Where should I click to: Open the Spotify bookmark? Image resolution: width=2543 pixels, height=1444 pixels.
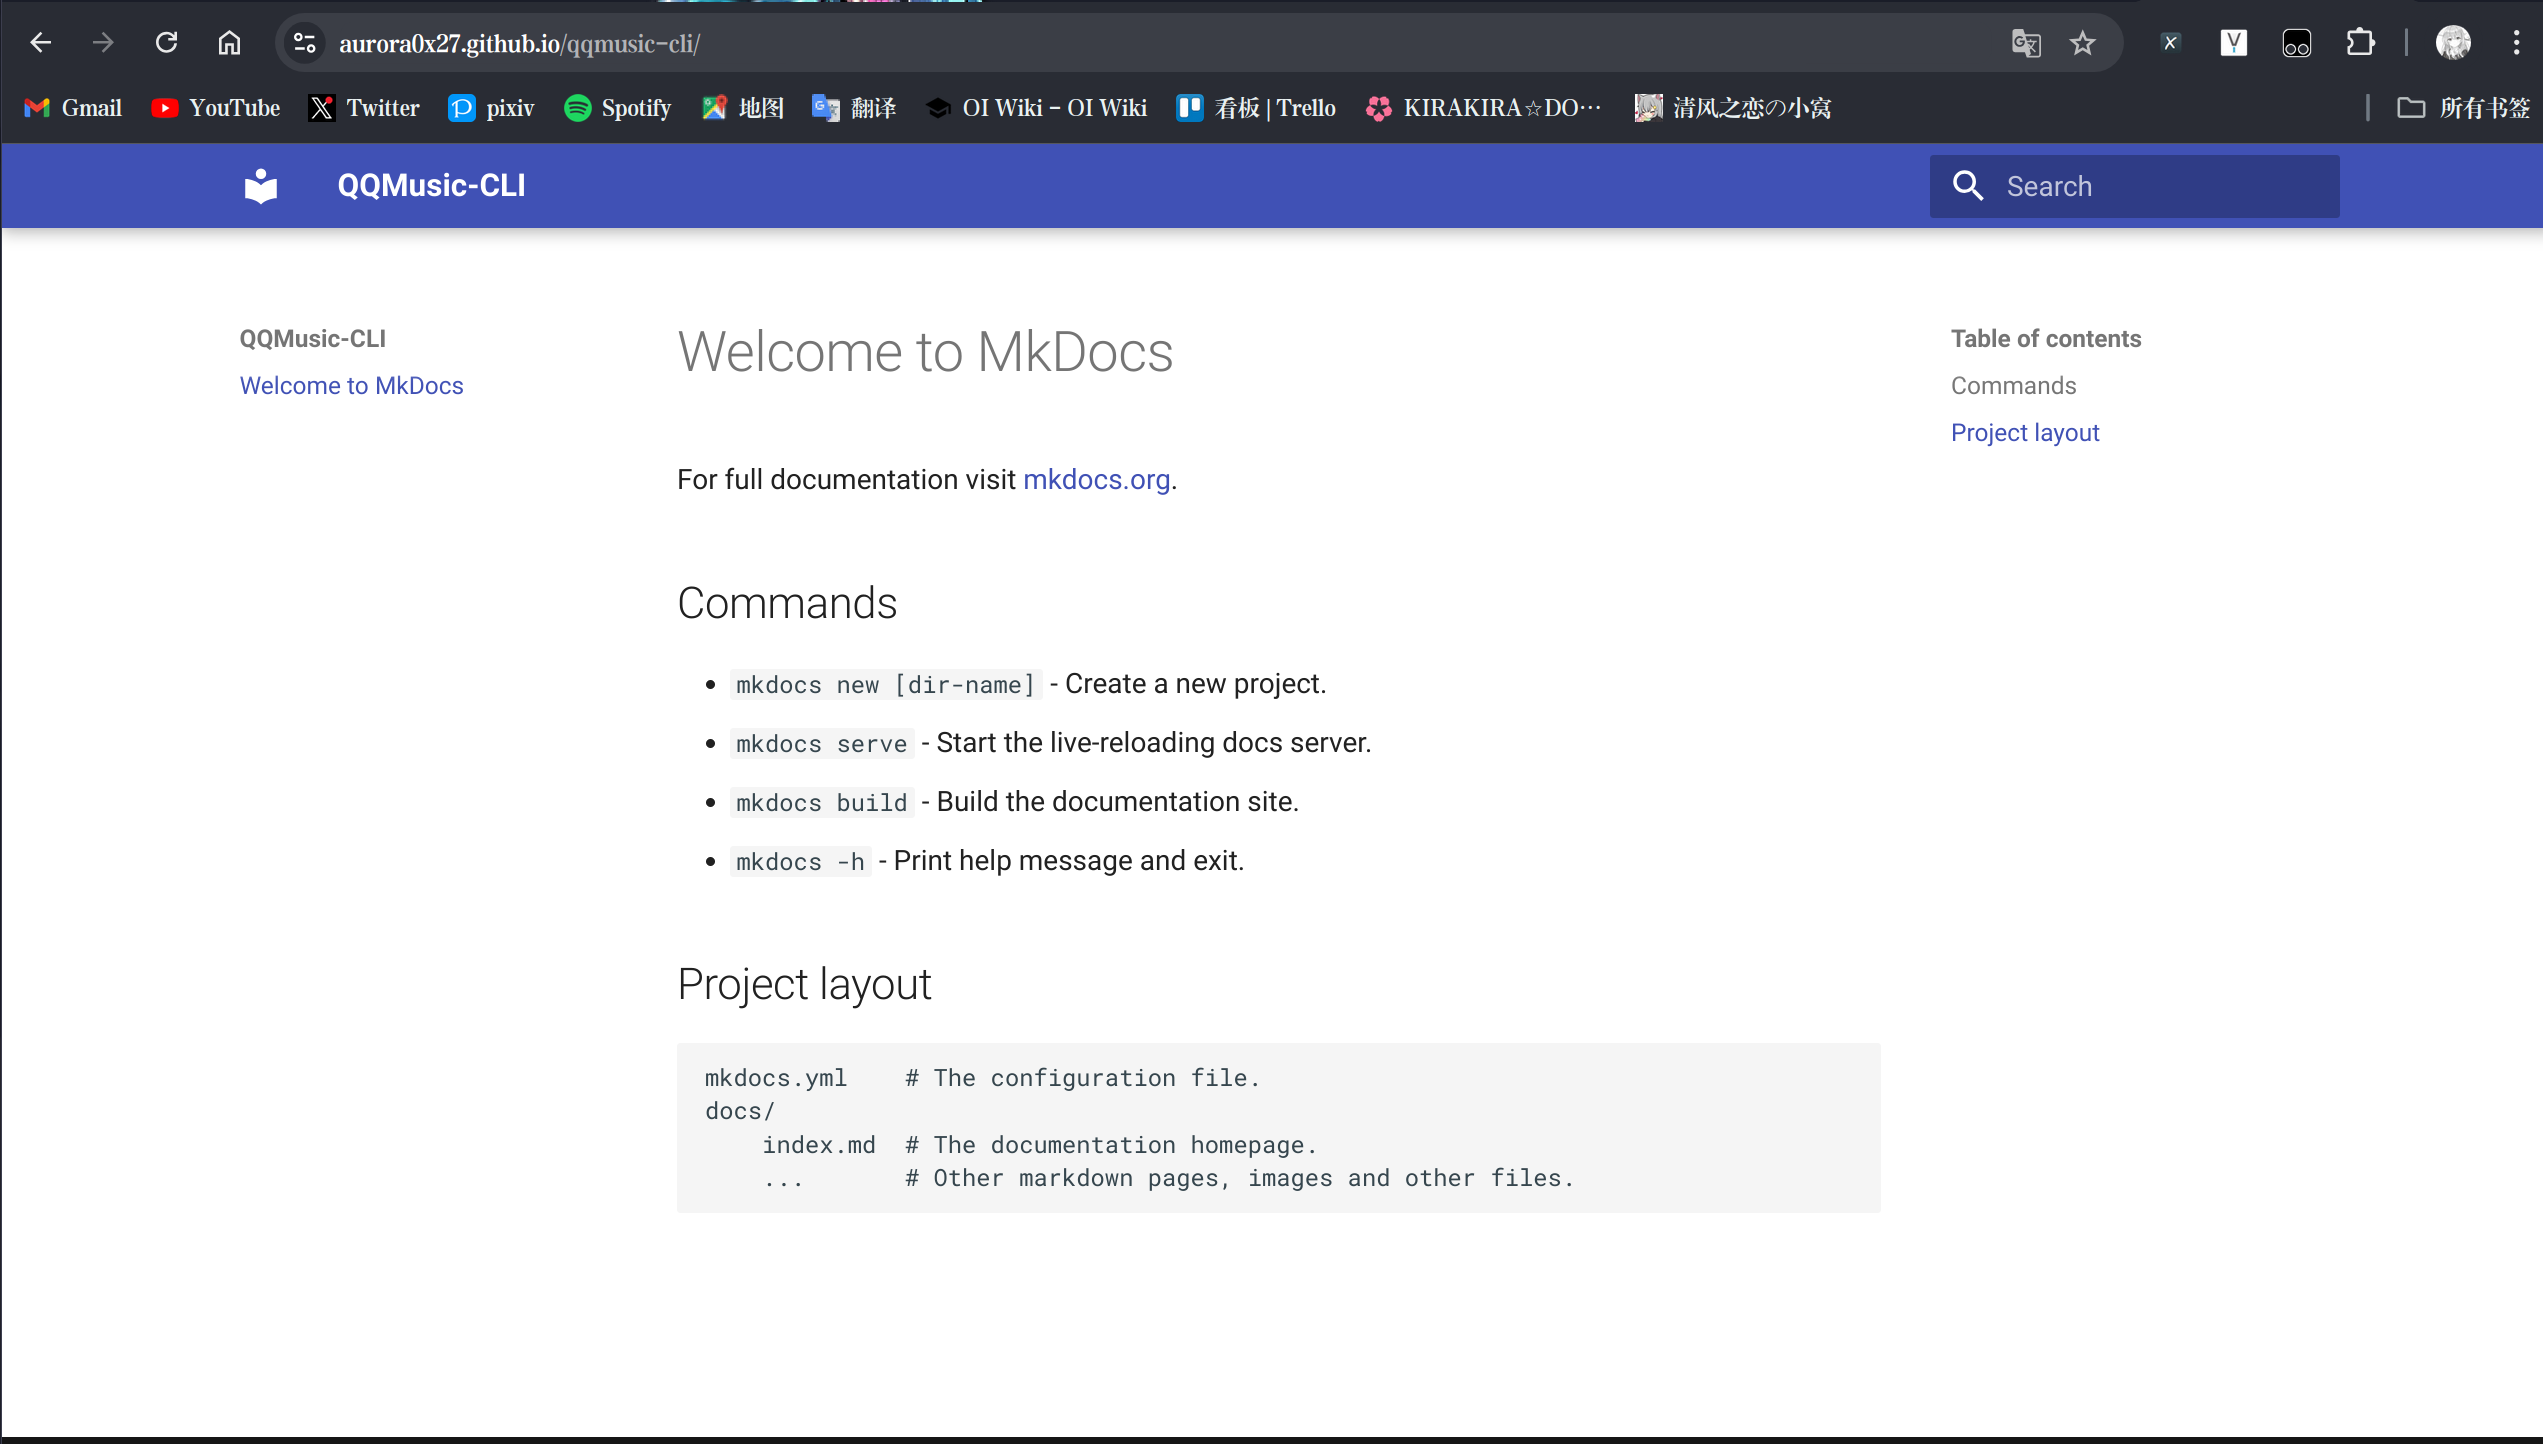pyautogui.click(x=618, y=108)
